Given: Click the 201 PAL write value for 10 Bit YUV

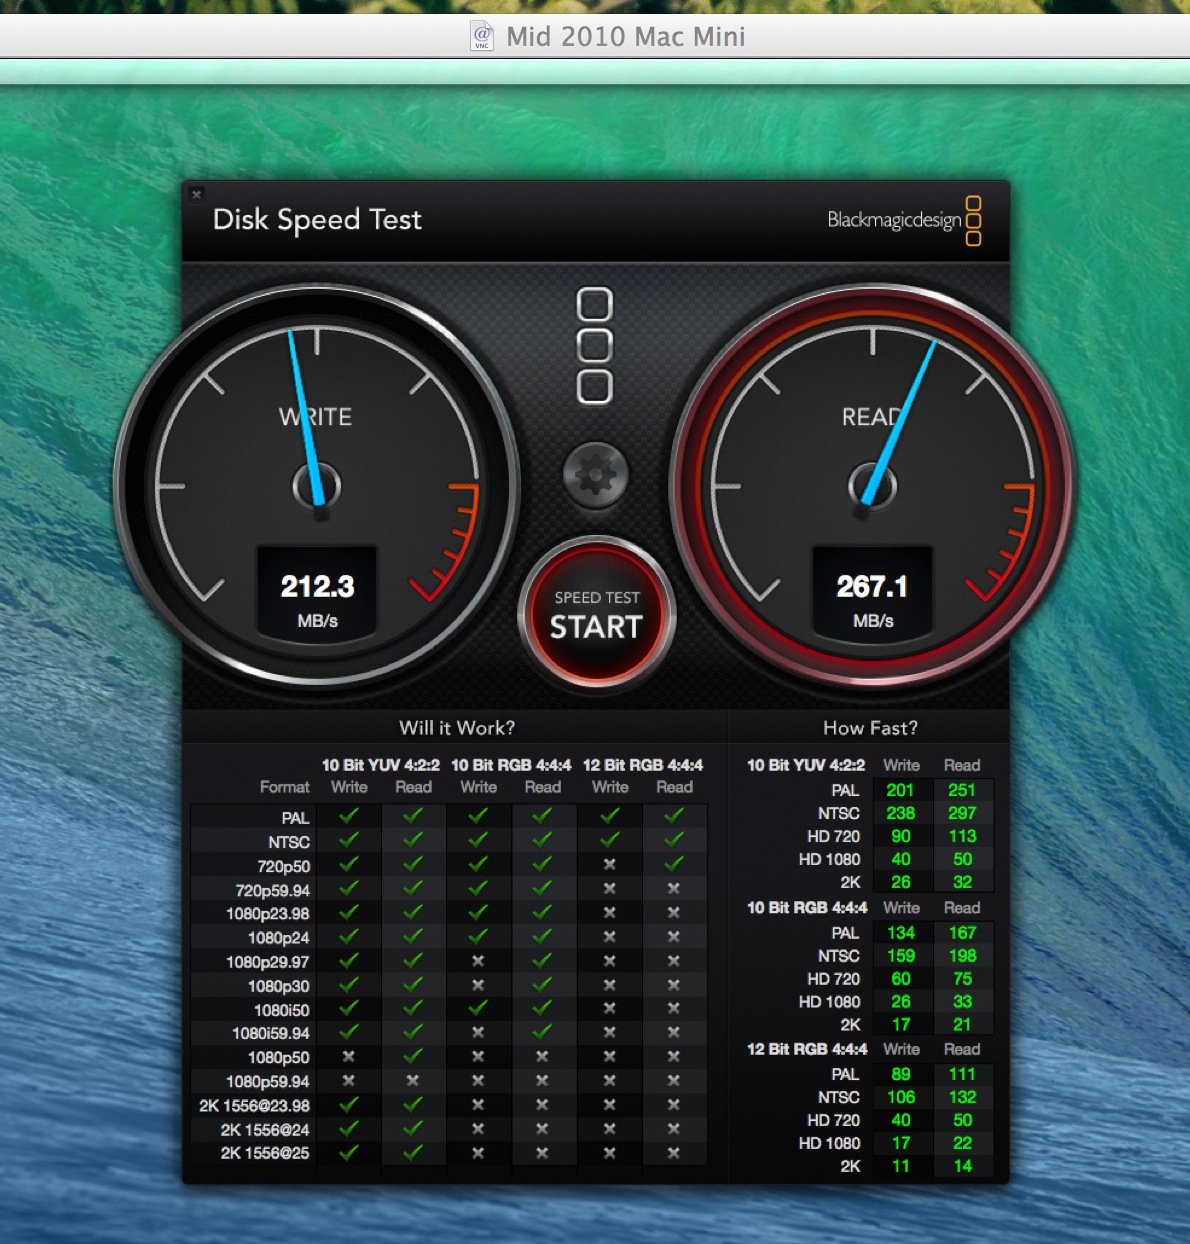Looking at the screenshot, I should 900,790.
